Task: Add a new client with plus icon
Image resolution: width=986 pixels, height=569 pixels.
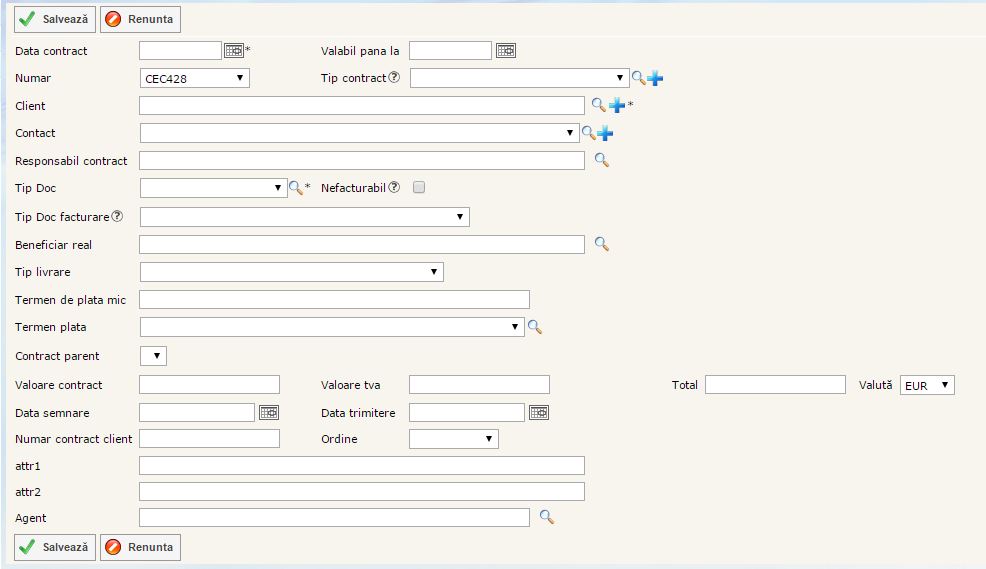Action: [x=617, y=105]
